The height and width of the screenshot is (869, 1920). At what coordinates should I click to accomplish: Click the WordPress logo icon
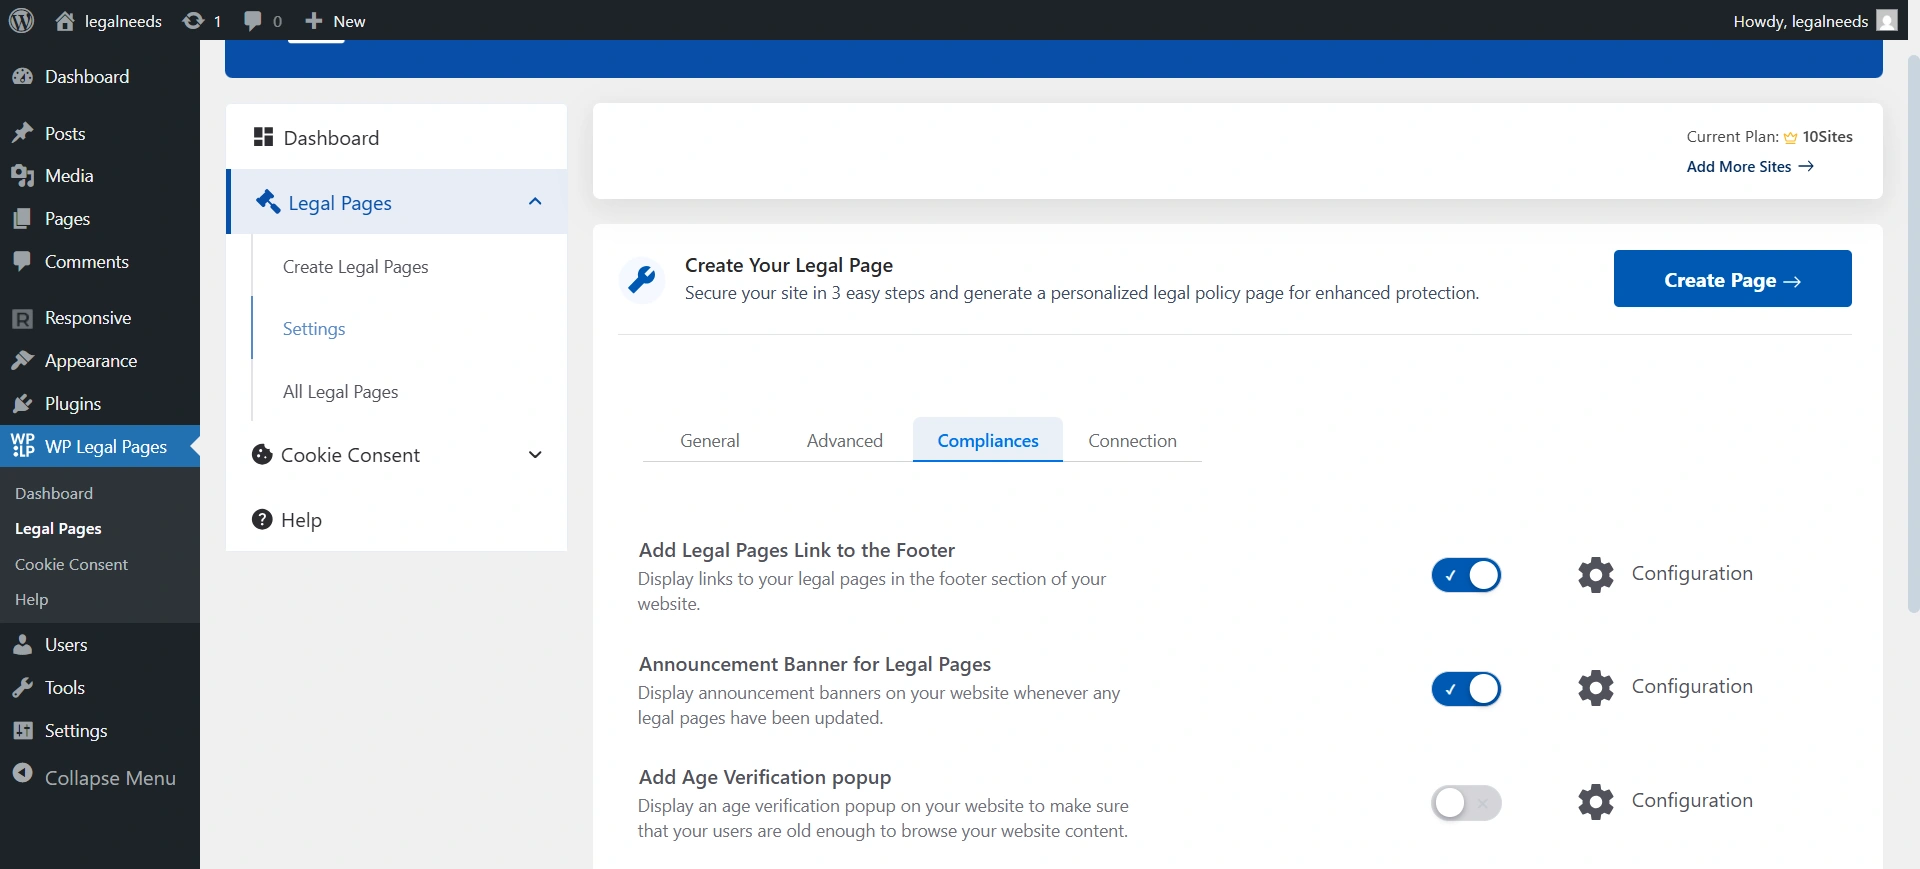coord(21,21)
